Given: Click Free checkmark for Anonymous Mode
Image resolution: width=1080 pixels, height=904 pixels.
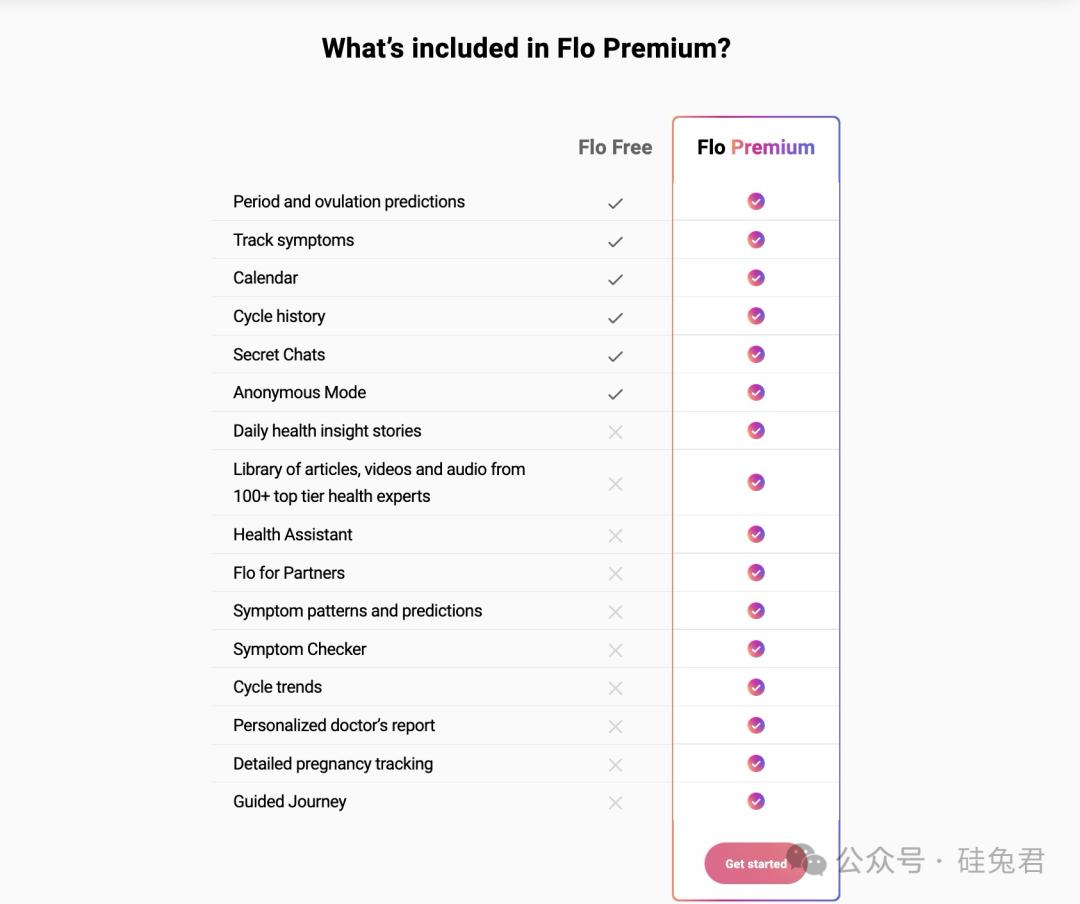Looking at the screenshot, I should (615, 394).
